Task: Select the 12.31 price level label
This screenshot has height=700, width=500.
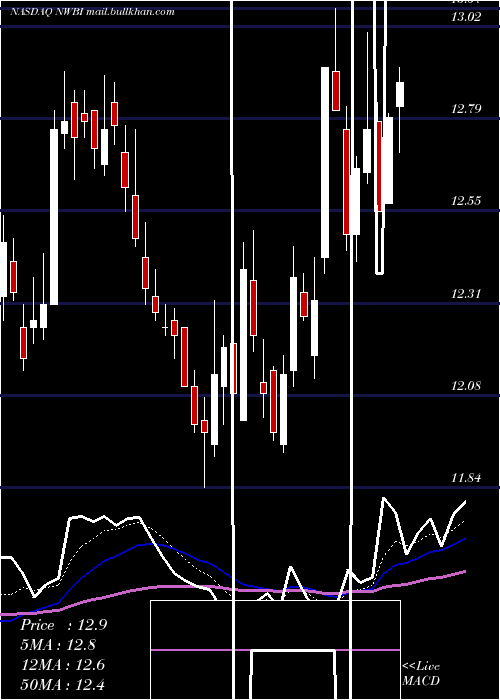Action: pyautogui.click(x=466, y=293)
